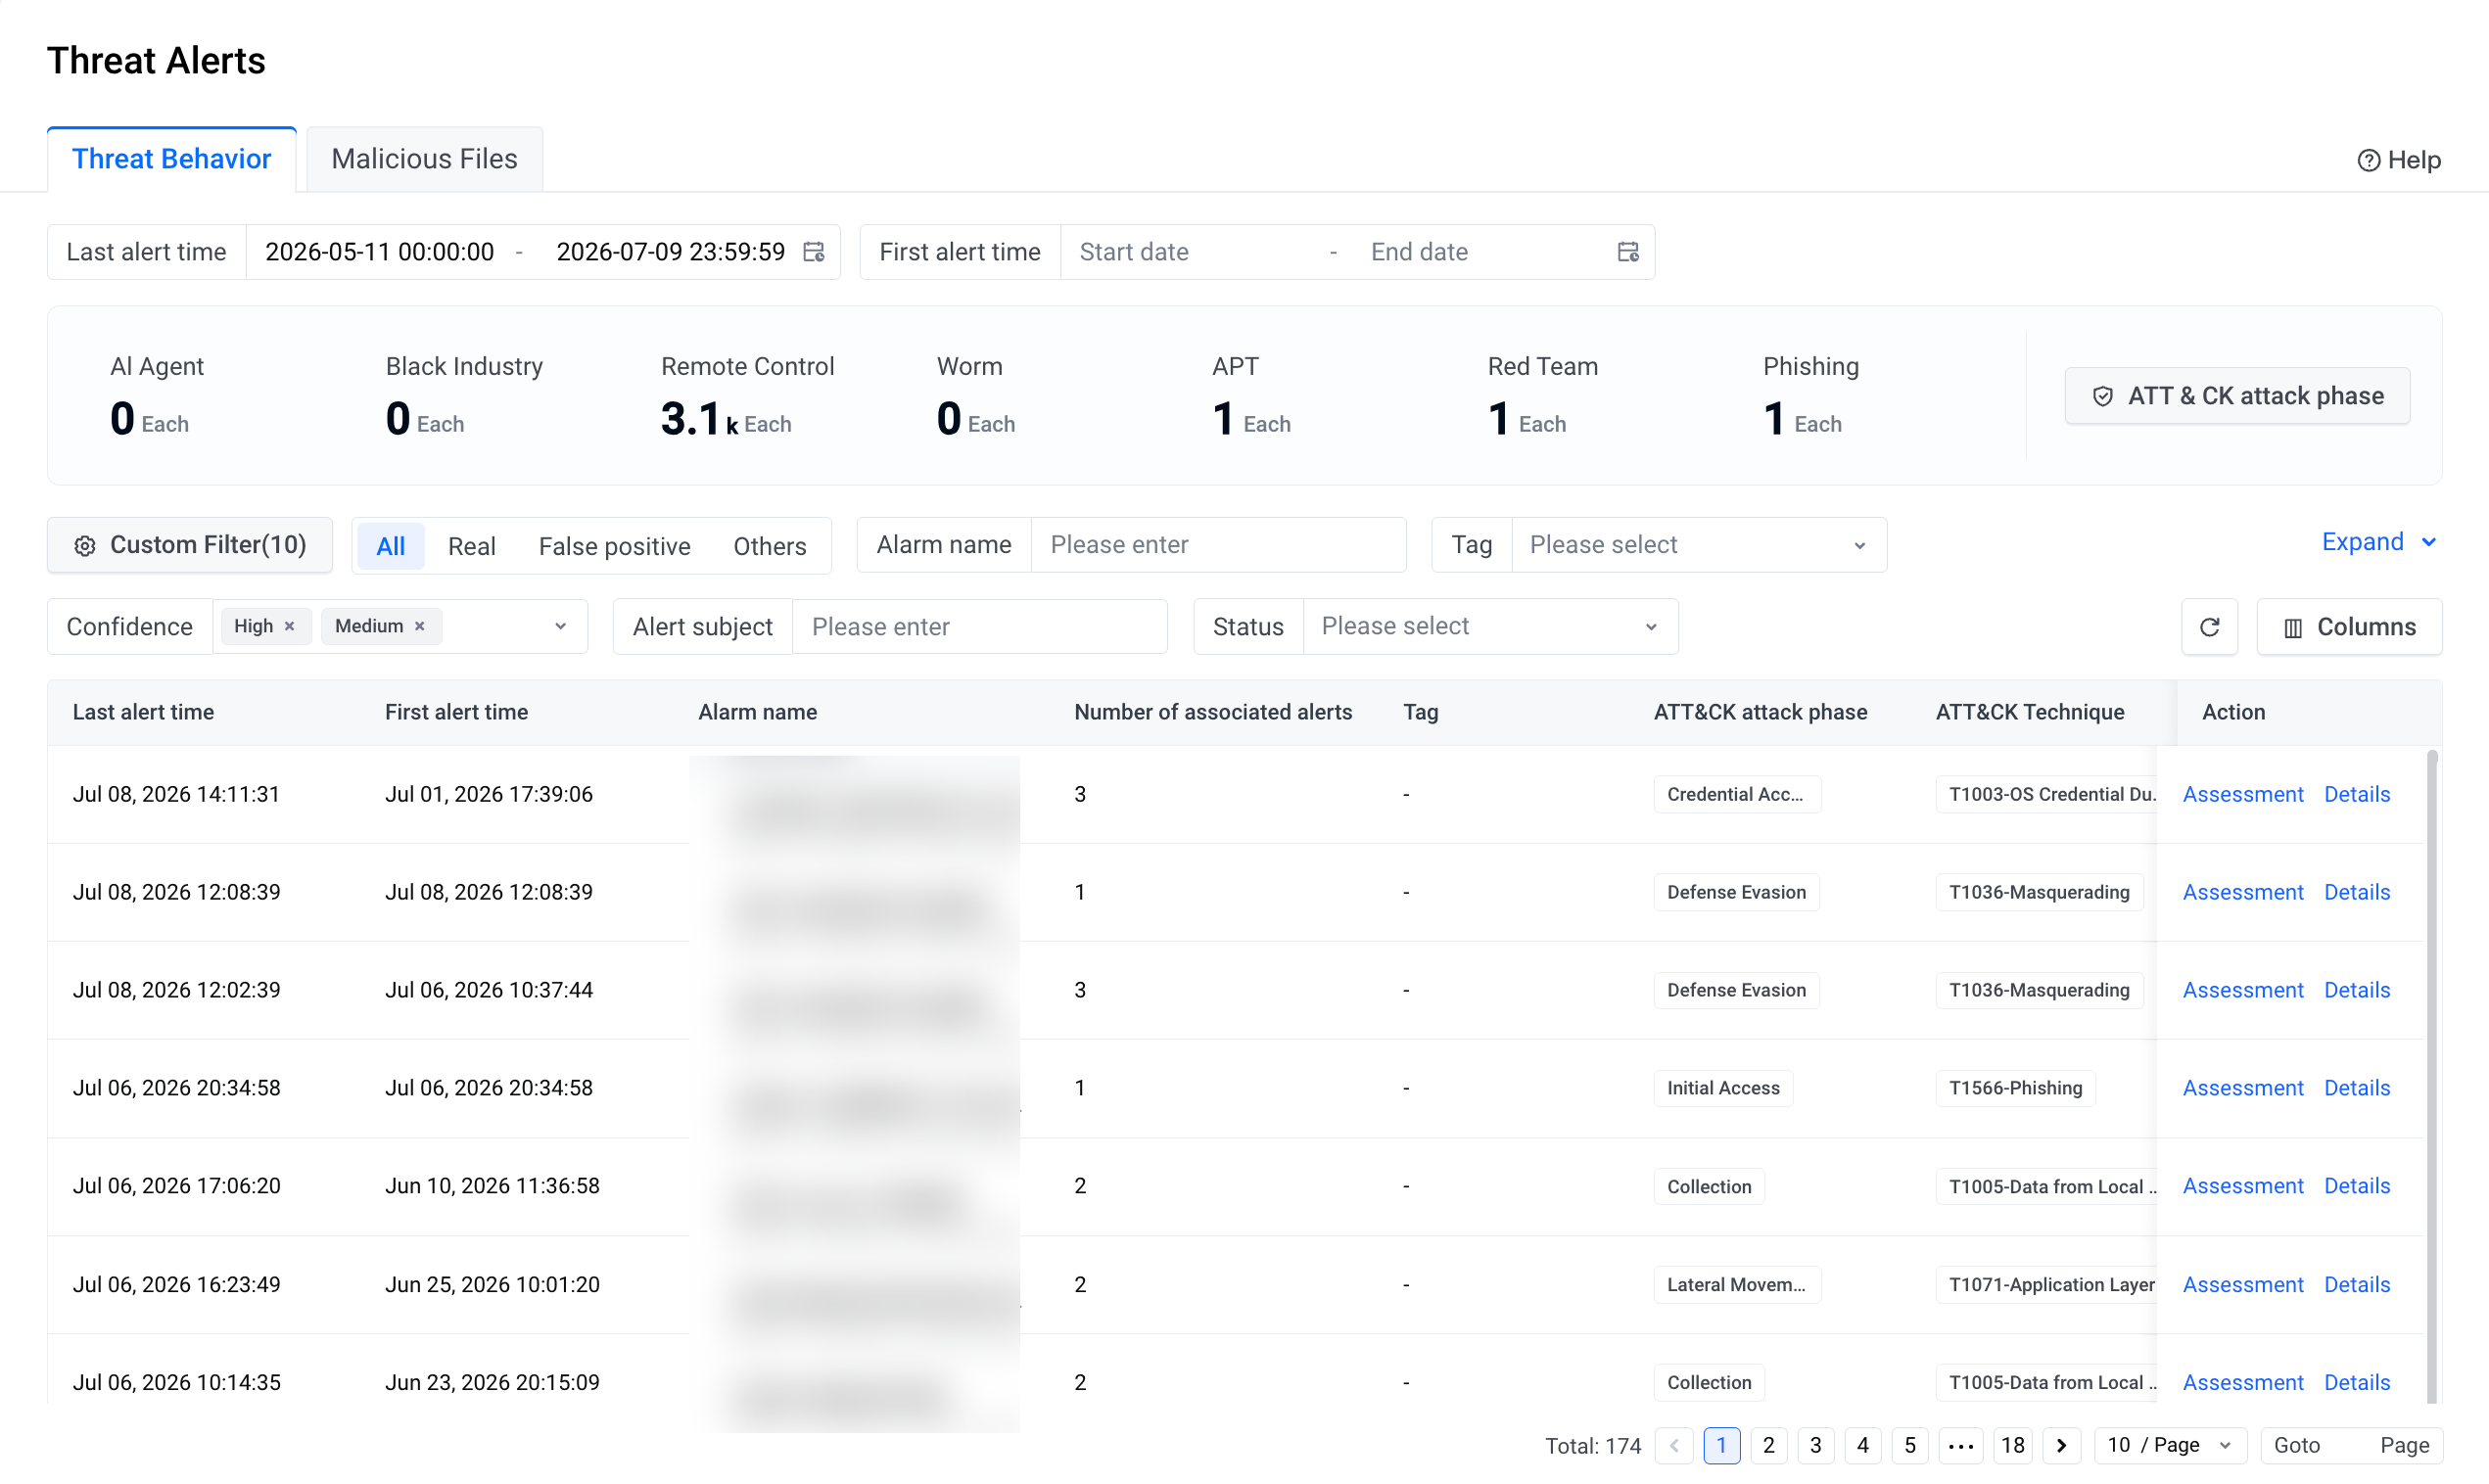Image resolution: width=2489 pixels, height=1484 pixels.
Task: Click the Help question mark icon
Action: pyautogui.click(x=2368, y=160)
